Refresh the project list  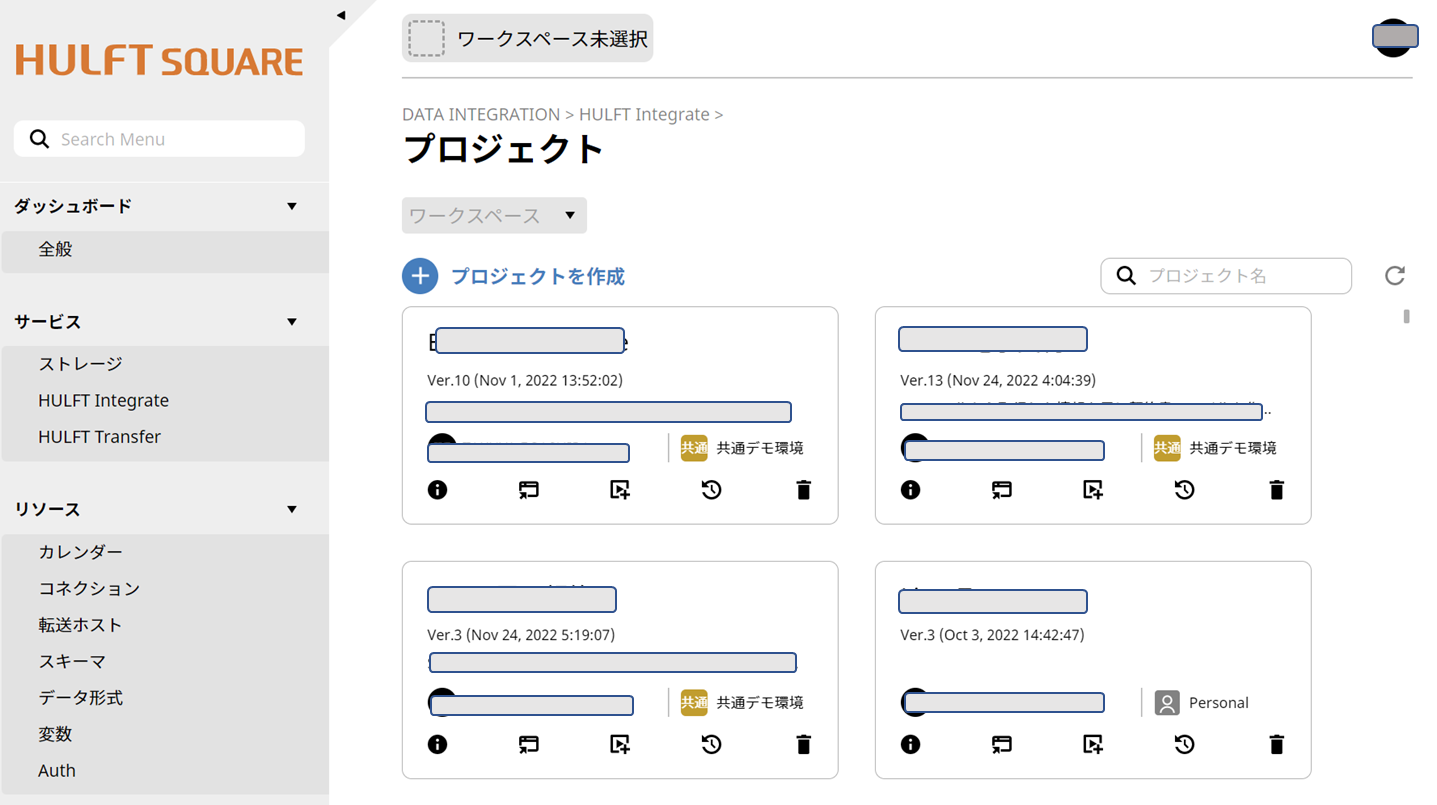tap(1395, 276)
